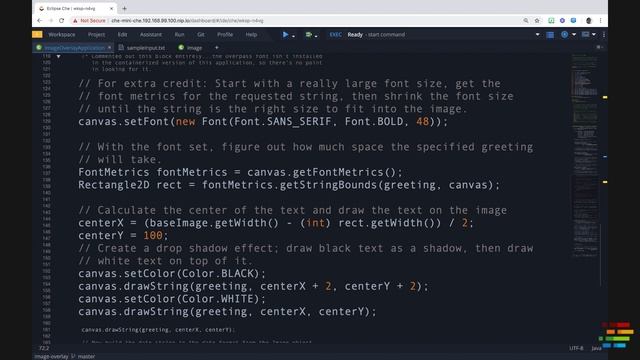The image size is (640, 360).
Task: Open the Project menu
Action: point(96,35)
